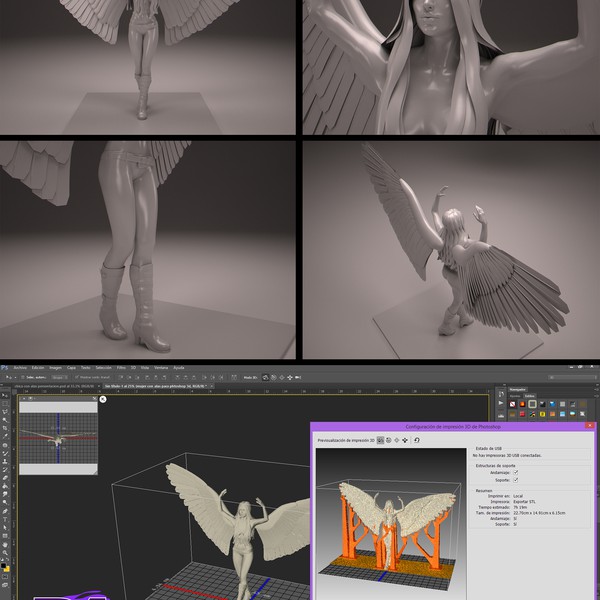This screenshot has width=600, height=600.
Task: Click the field at options bar right end
Action: pos(570,377)
